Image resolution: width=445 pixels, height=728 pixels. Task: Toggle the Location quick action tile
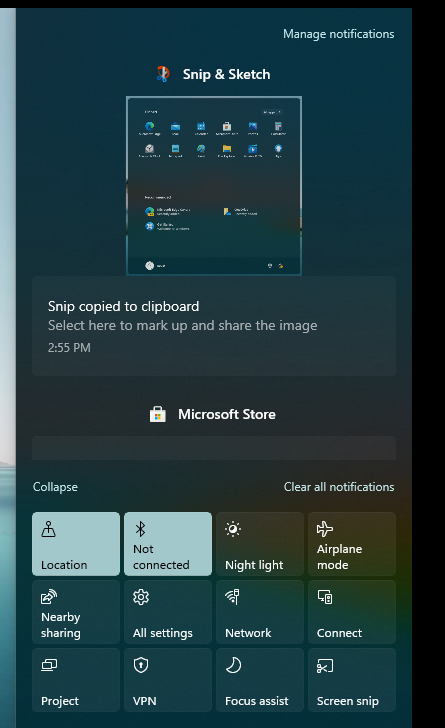pos(76,544)
